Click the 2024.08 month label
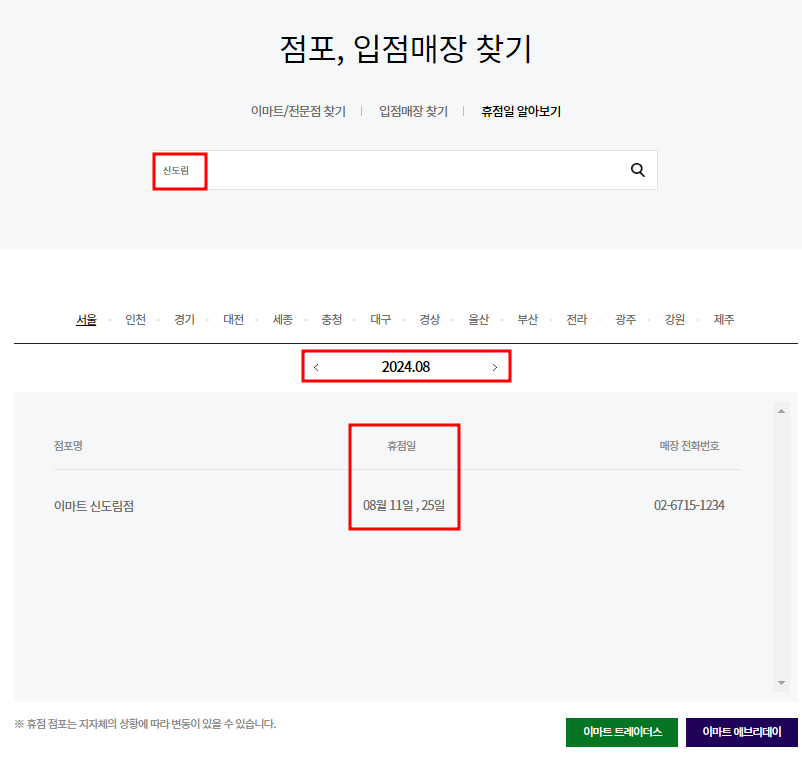Viewport: 802px width, 761px height. point(406,366)
